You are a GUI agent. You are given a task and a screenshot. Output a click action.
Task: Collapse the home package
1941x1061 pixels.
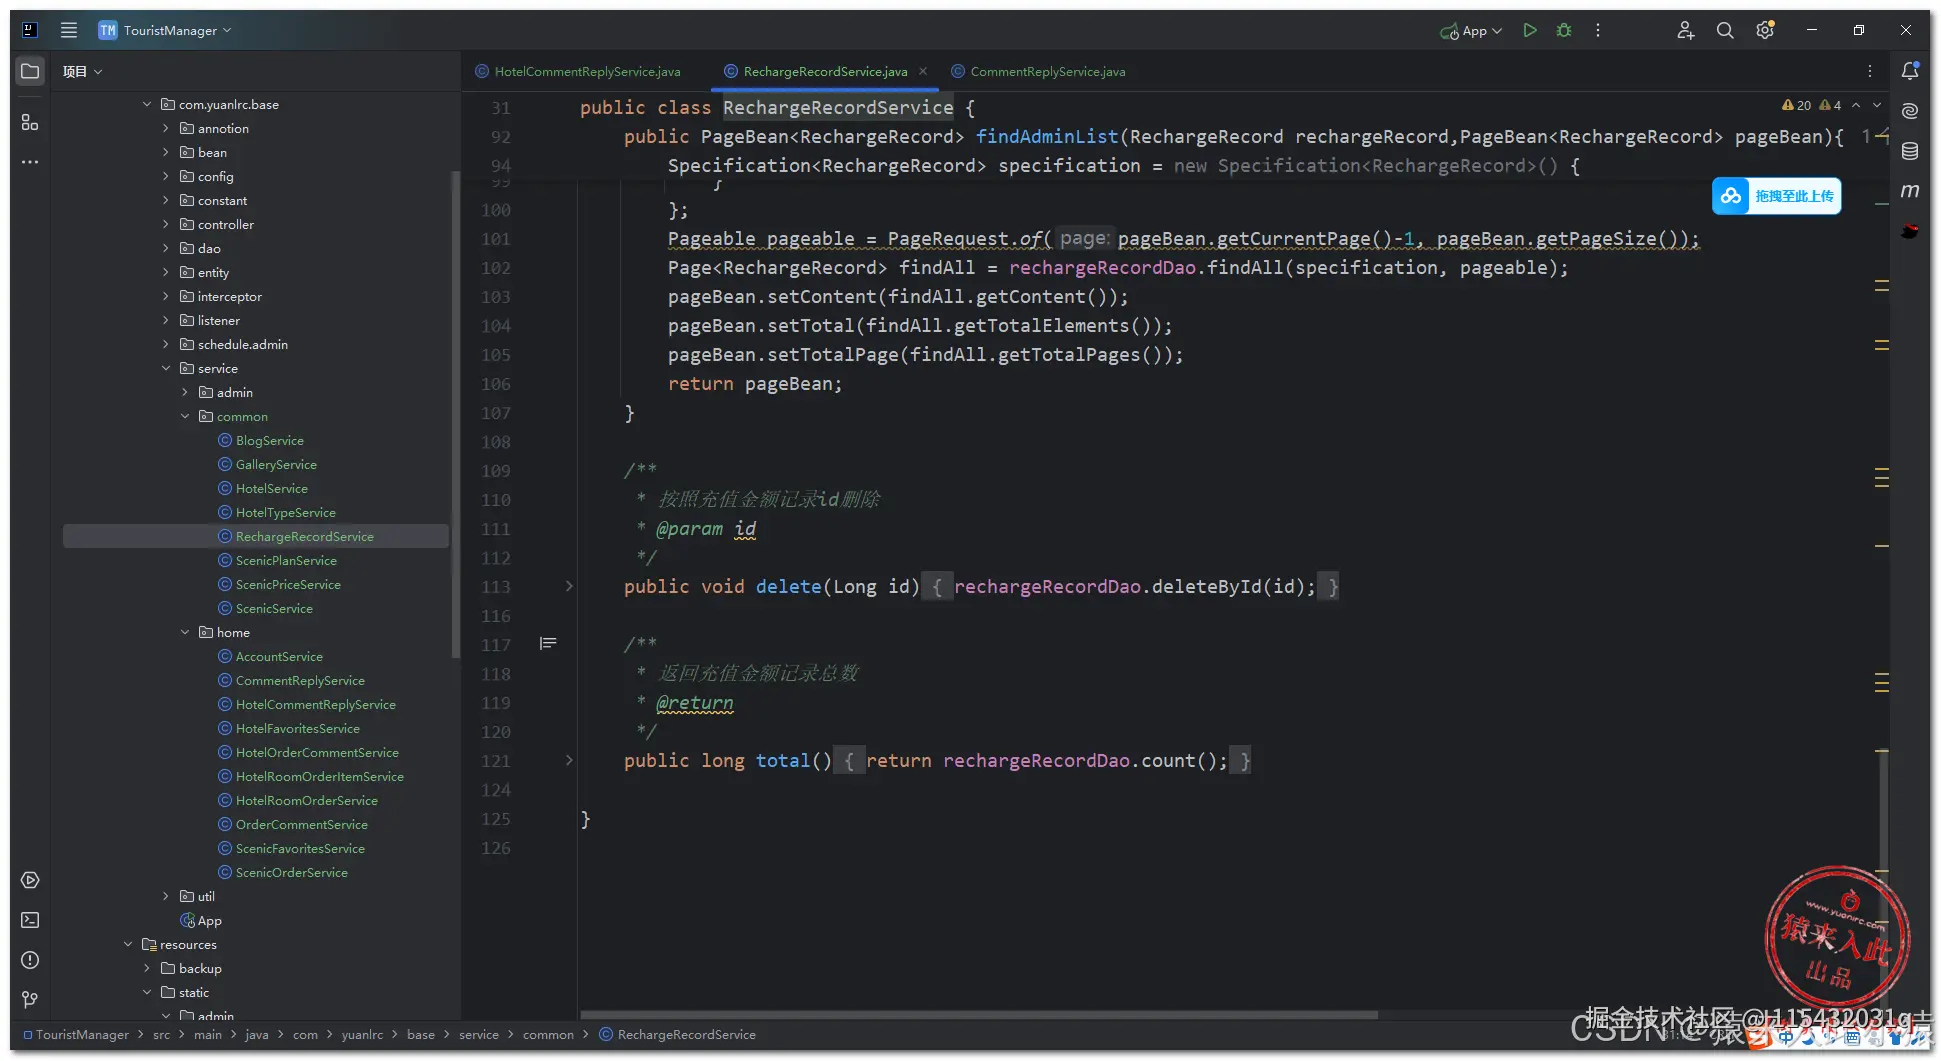pos(185,632)
